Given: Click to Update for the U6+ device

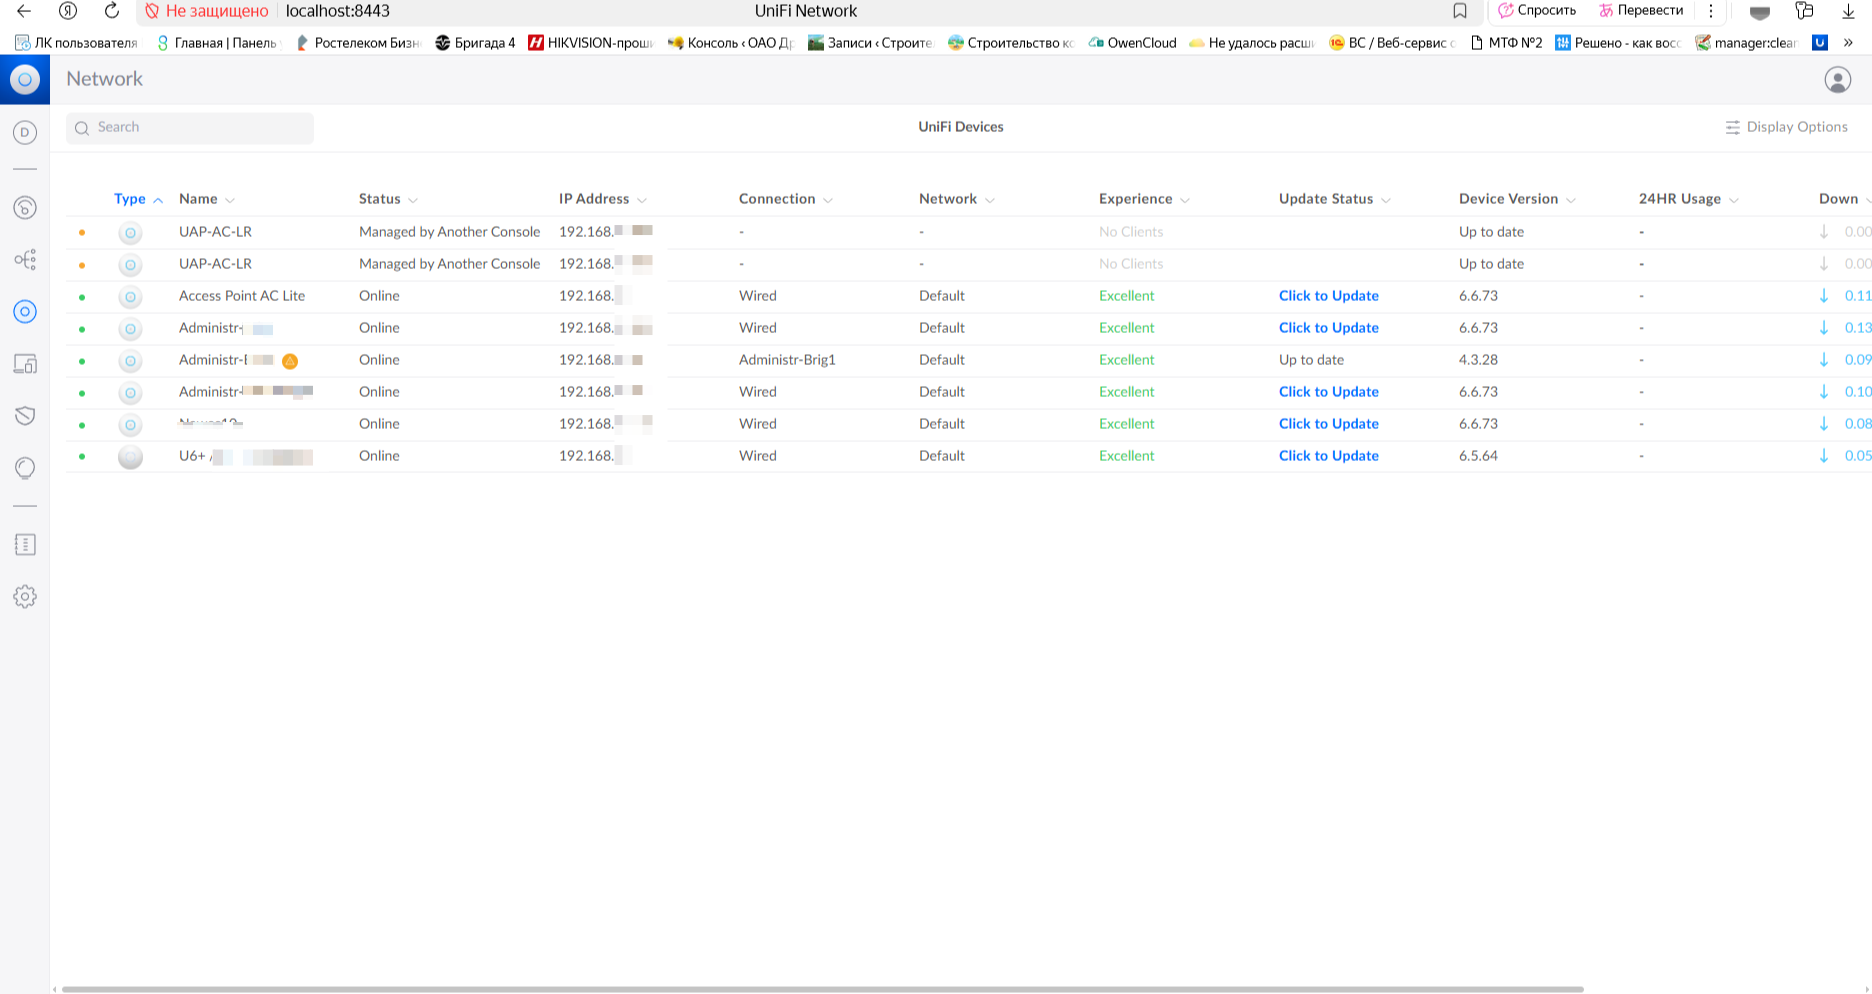Looking at the screenshot, I should [x=1328, y=456].
